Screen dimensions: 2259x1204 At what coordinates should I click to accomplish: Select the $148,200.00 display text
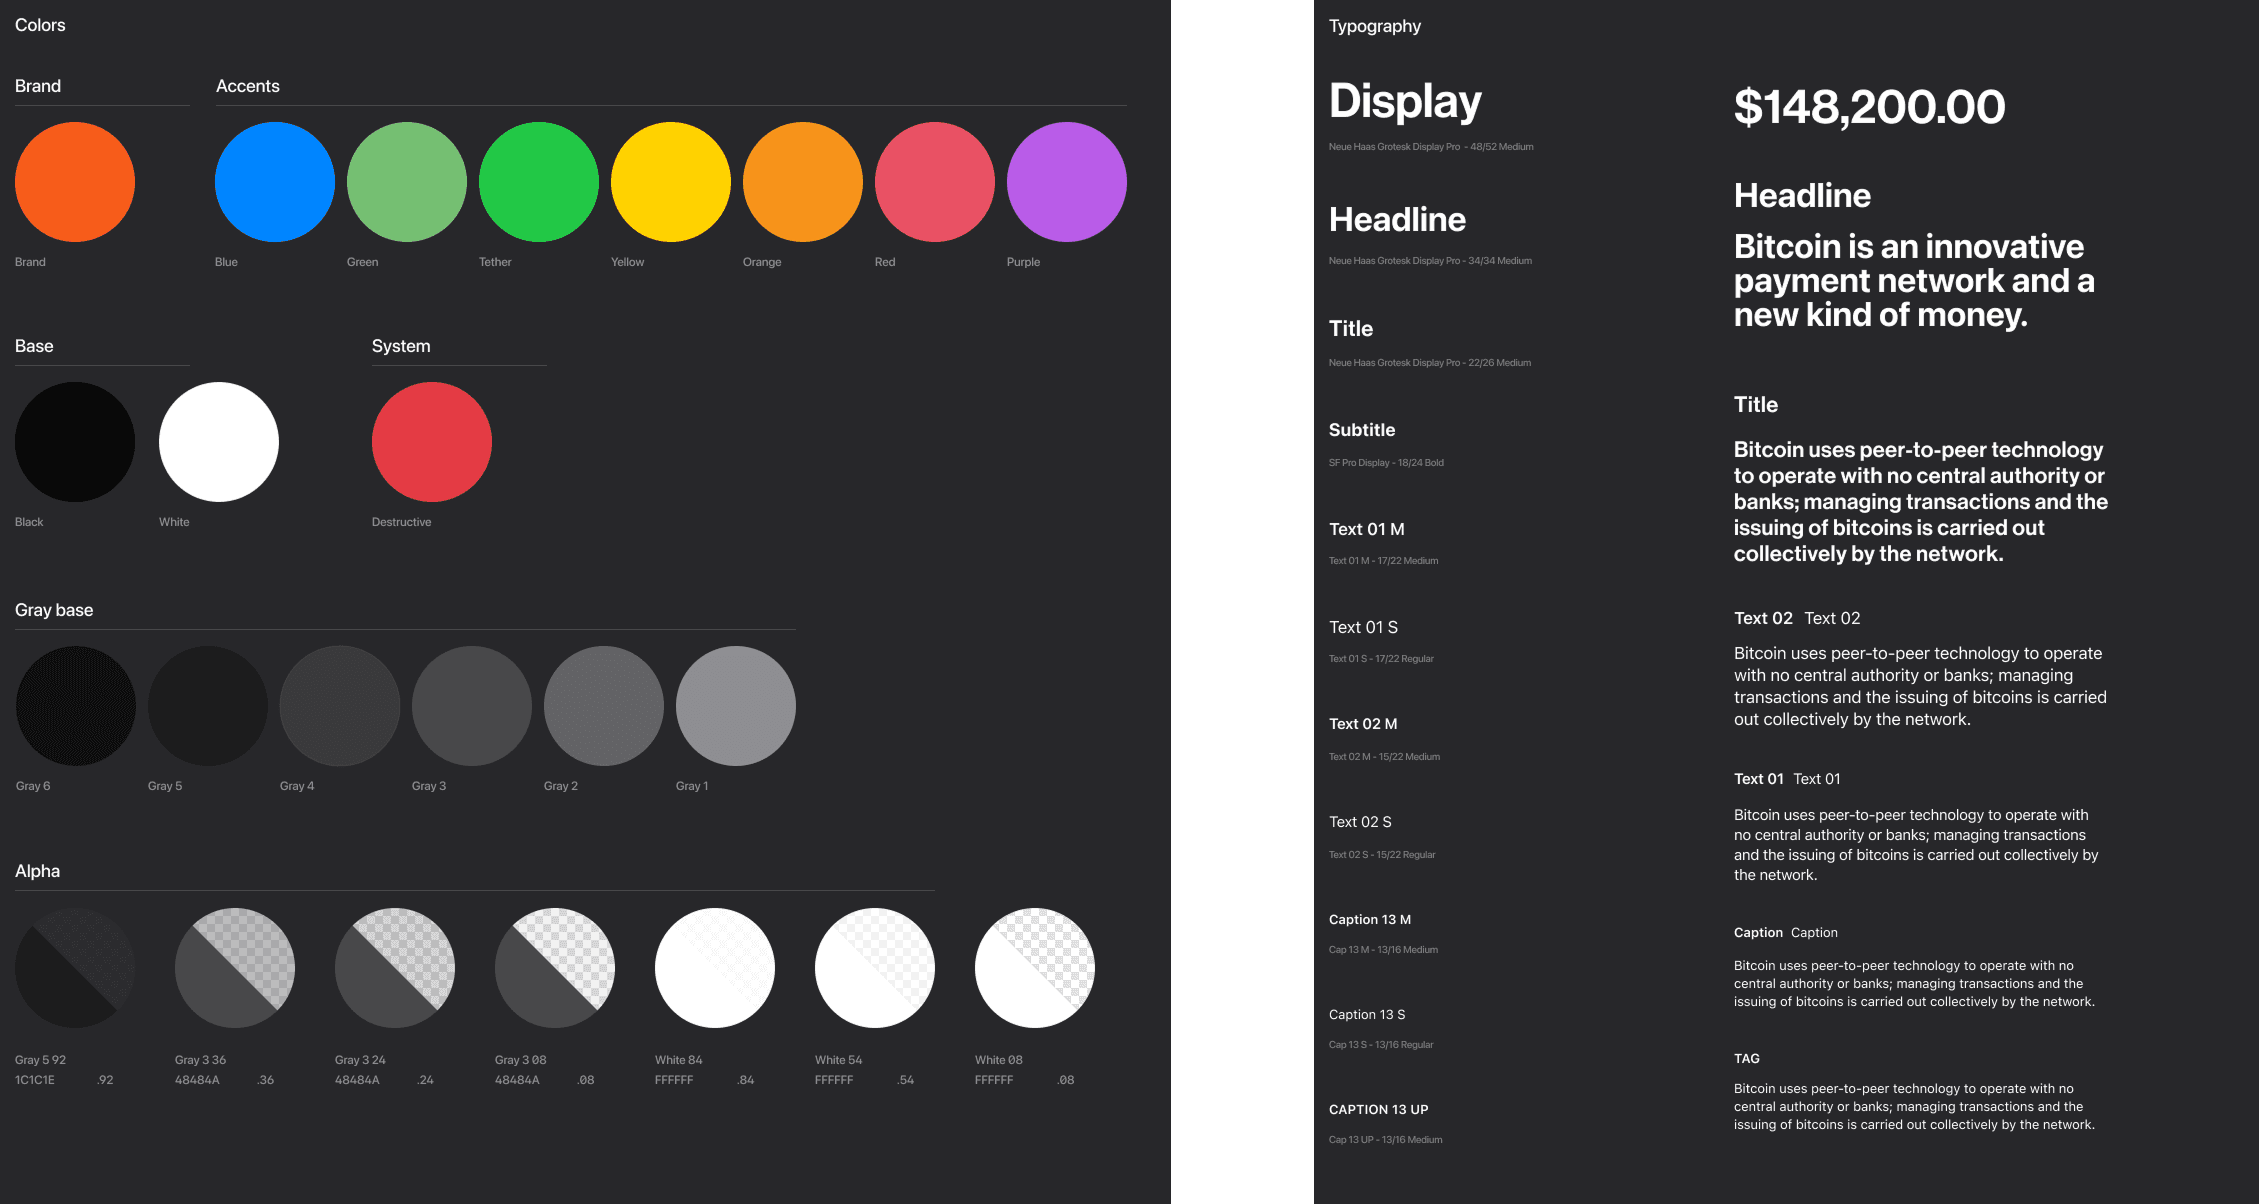coord(1869,107)
